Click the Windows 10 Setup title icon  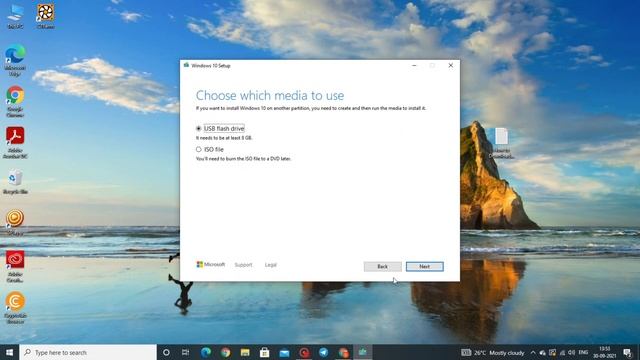[186, 65]
